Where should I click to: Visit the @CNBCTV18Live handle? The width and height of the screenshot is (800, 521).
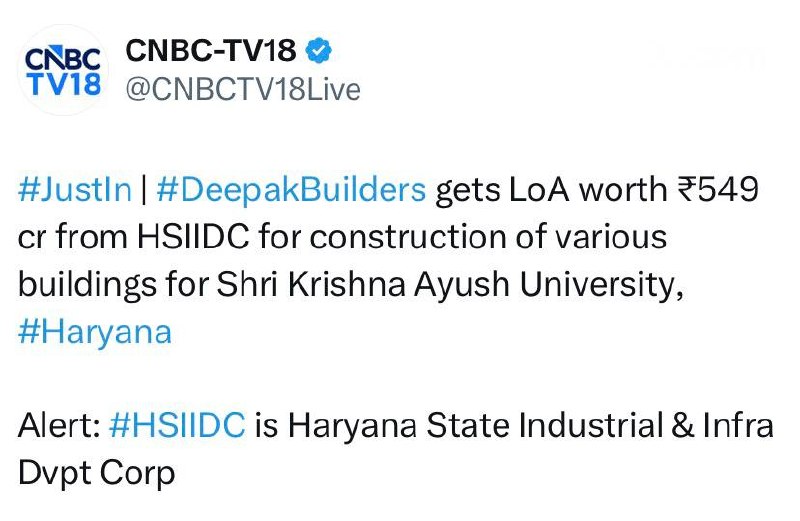pos(243,90)
